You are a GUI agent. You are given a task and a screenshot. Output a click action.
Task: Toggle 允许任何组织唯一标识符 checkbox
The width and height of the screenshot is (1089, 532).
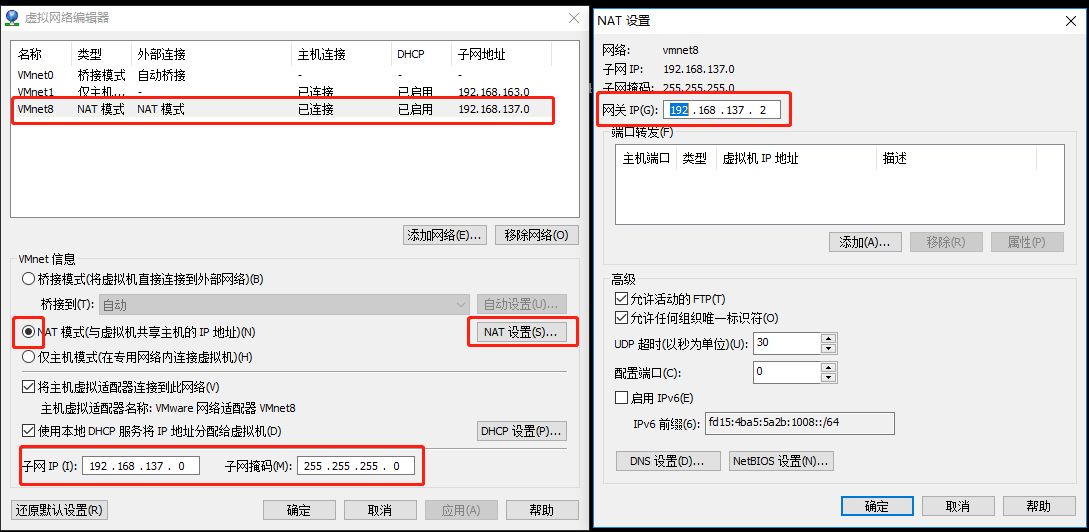pos(621,318)
